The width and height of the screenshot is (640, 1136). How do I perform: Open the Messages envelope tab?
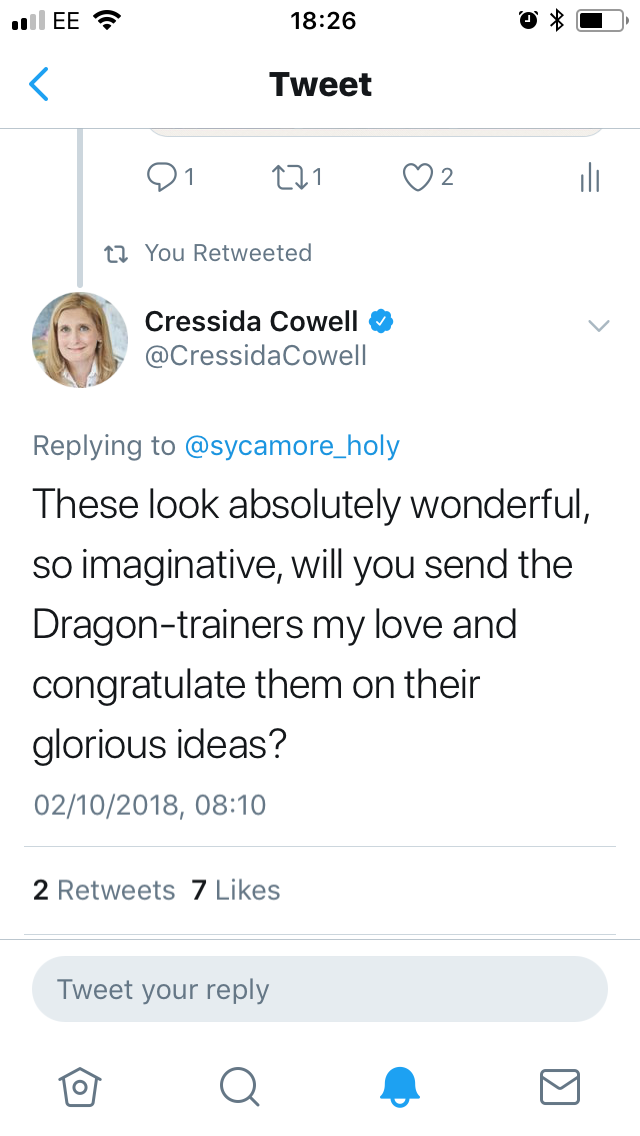560,1085
